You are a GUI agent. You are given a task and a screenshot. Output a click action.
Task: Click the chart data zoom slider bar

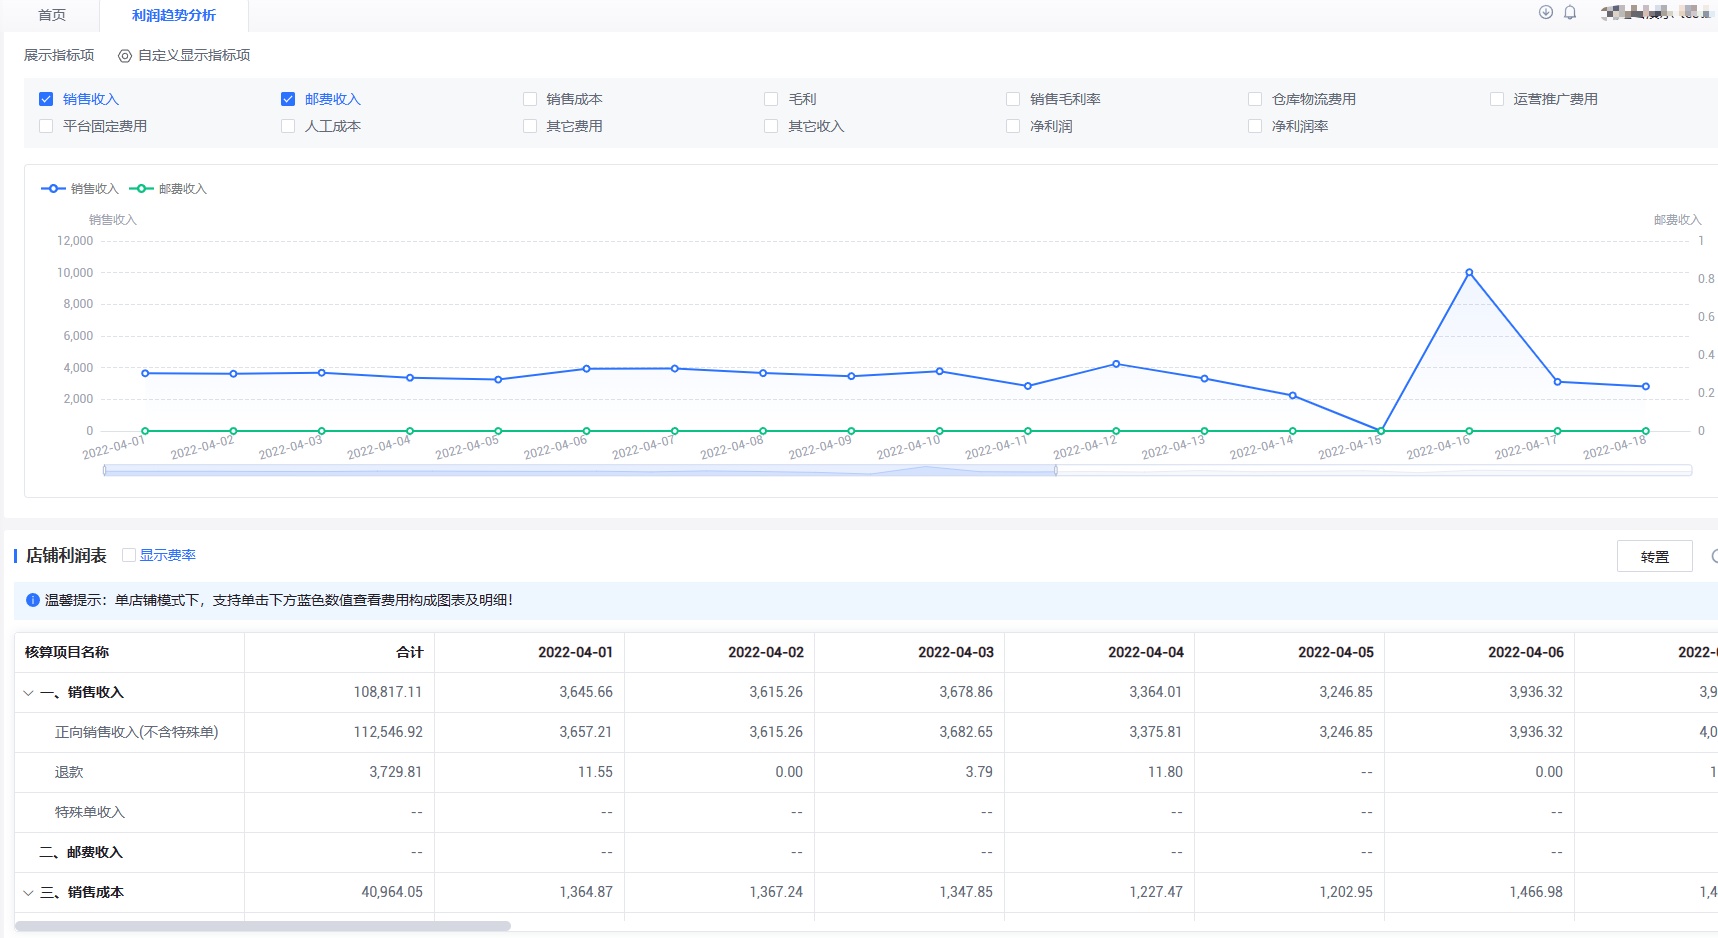click(x=580, y=470)
